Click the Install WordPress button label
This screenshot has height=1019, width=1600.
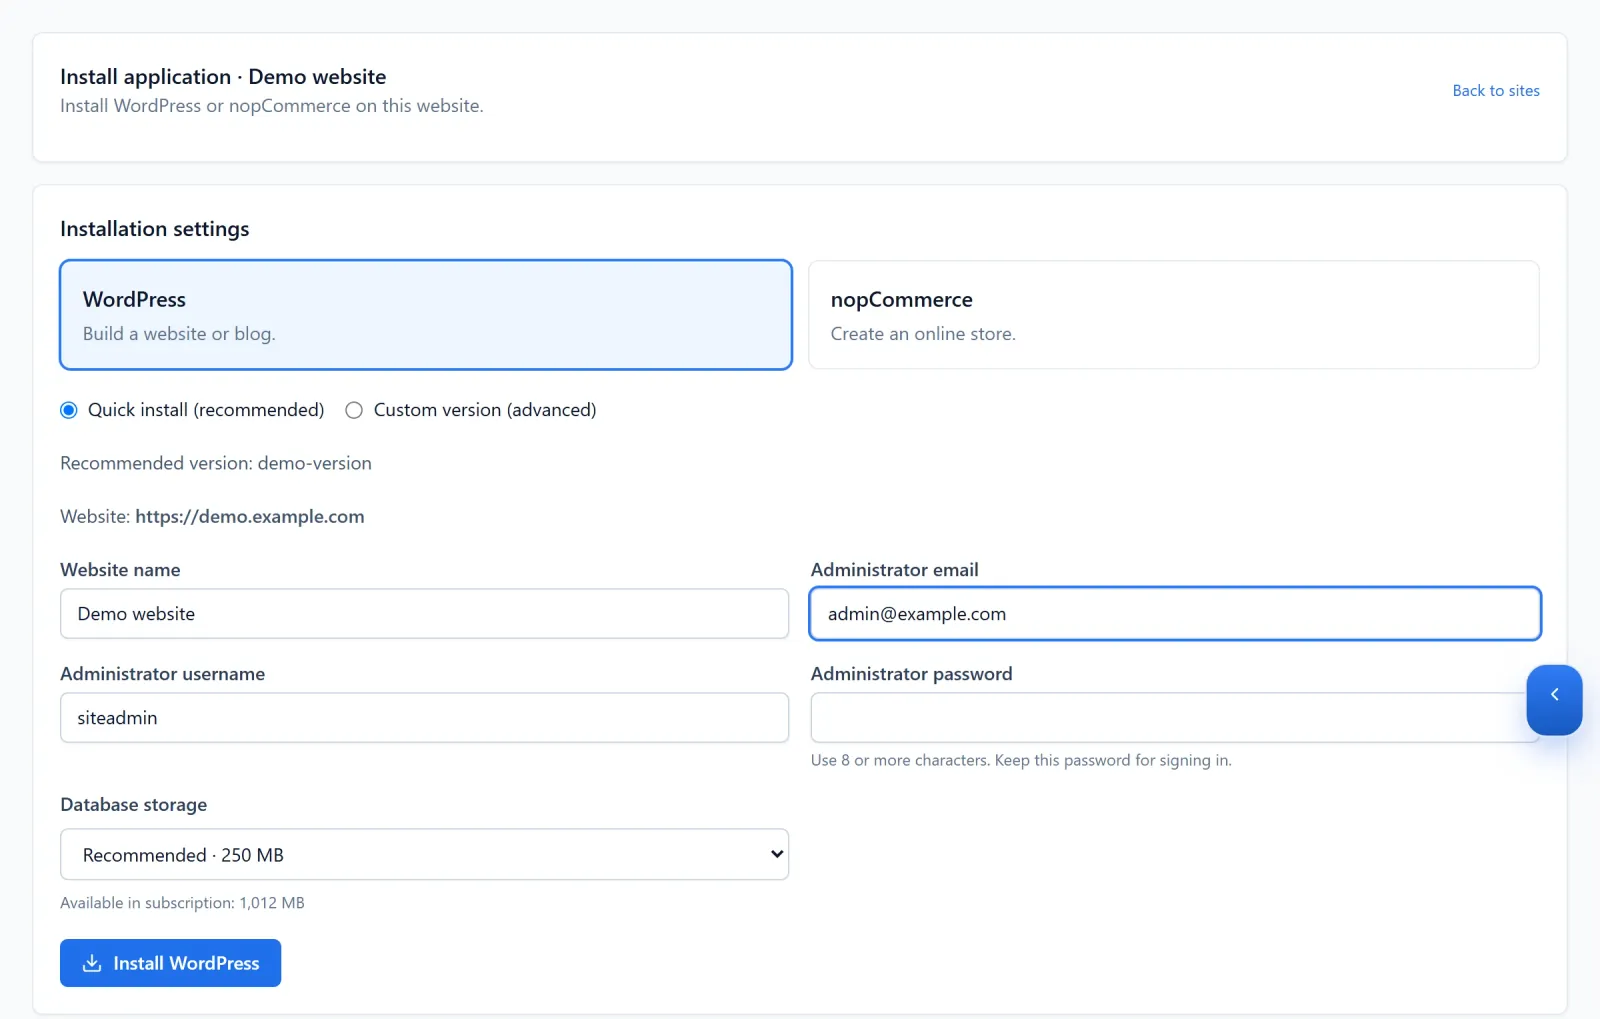[186, 963]
